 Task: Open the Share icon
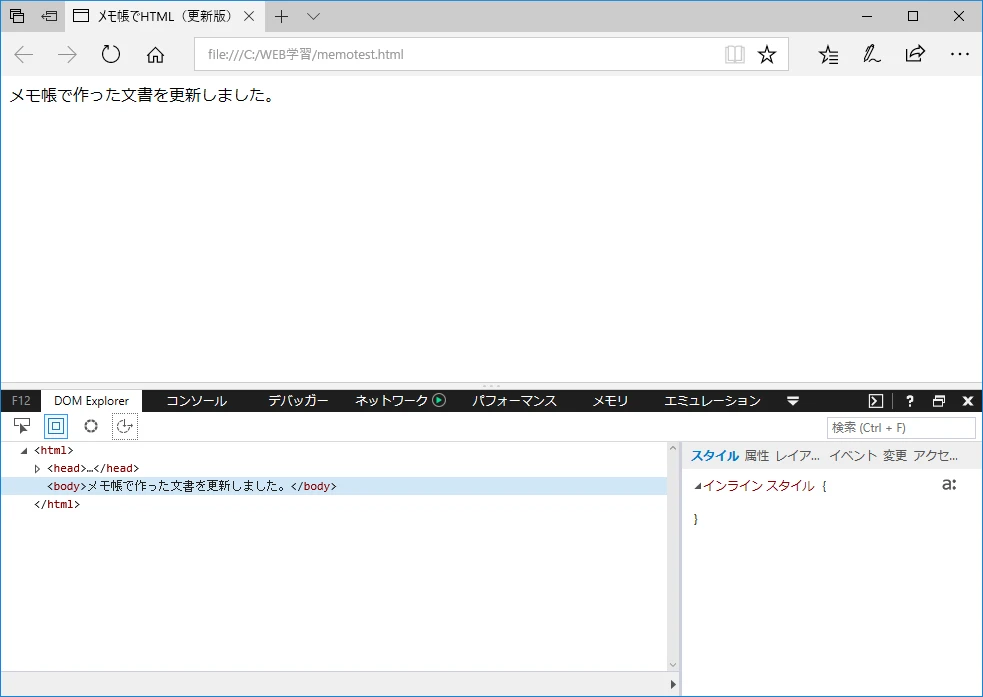pos(915,55)
